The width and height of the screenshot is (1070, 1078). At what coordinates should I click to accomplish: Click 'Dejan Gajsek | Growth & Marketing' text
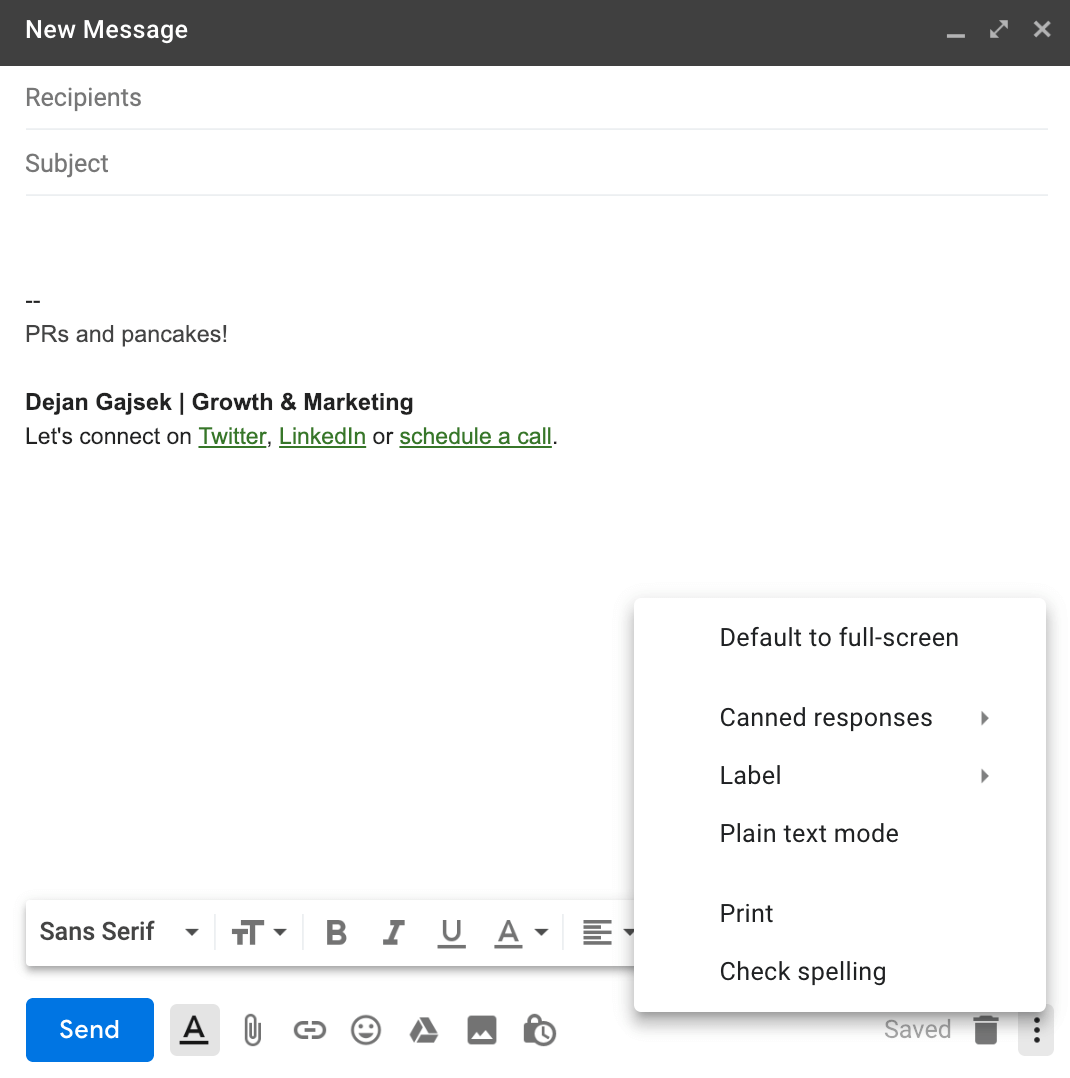click(219, 402)
